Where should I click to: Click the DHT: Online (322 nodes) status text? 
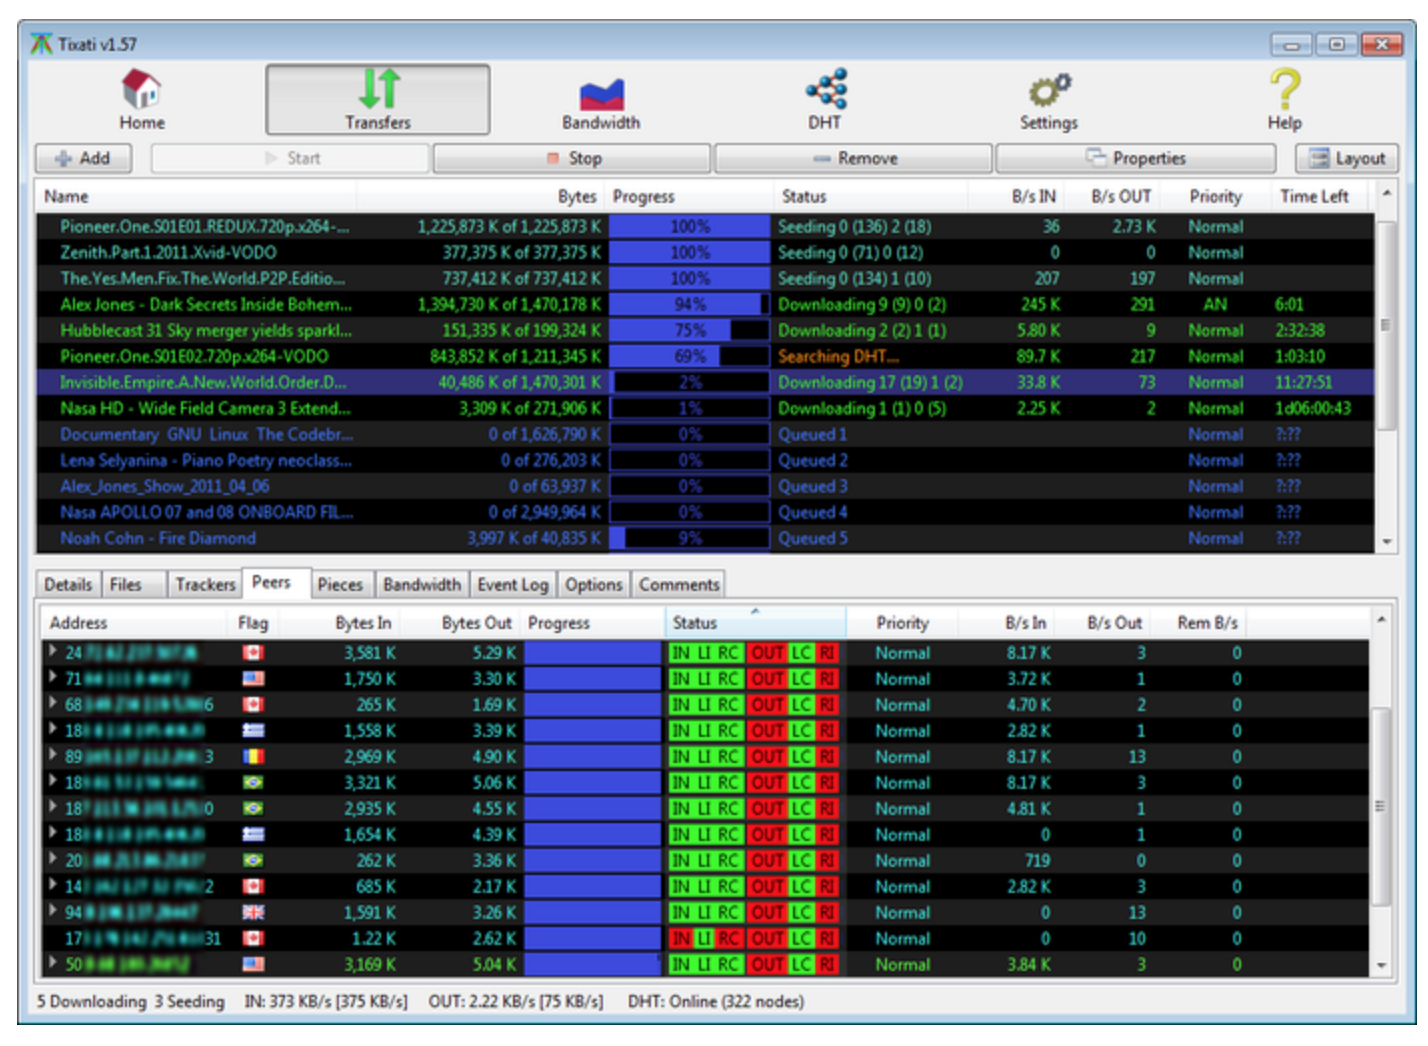click(716, 1001)
